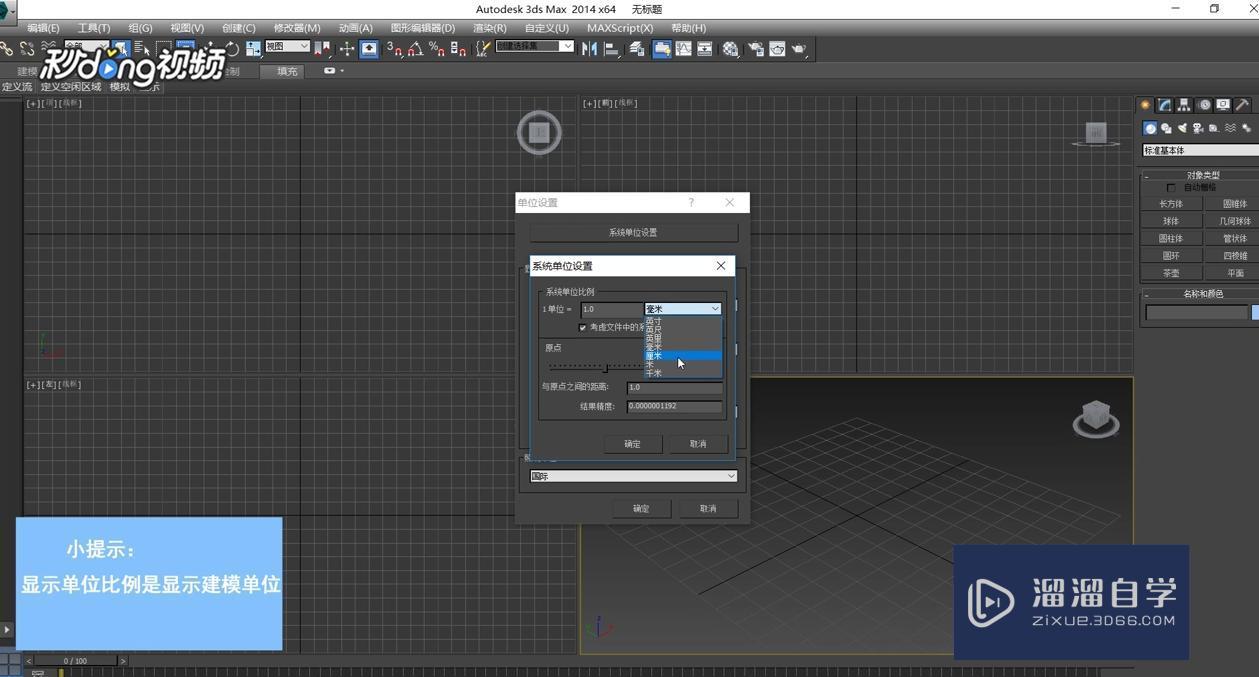
Task: Open the 修改器(M) menu
Action: tap(297, 28)
